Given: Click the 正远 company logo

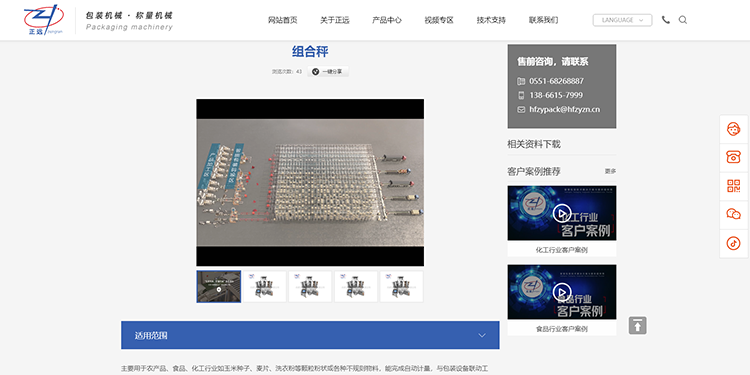Looking at the screenshot, I should (x=44, y=20).
